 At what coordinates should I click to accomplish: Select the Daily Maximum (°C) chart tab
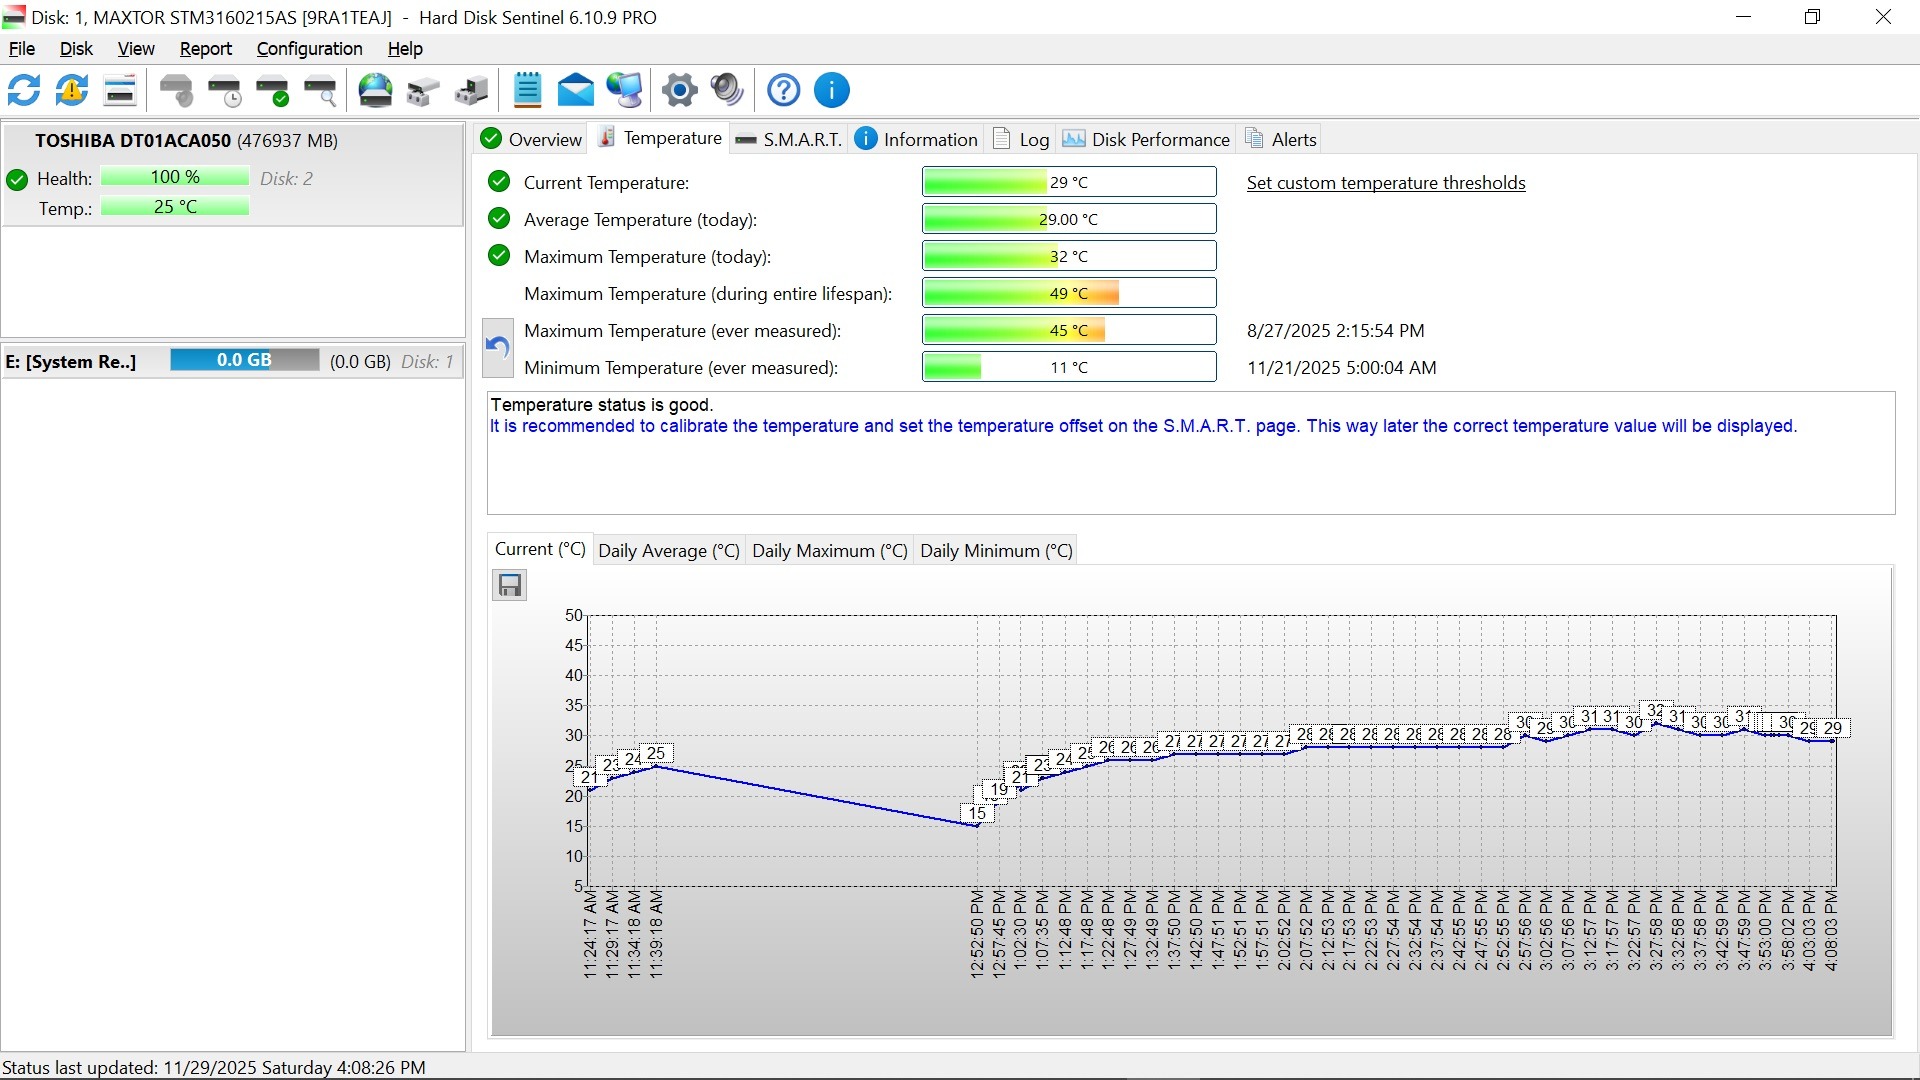click(829, 551)
